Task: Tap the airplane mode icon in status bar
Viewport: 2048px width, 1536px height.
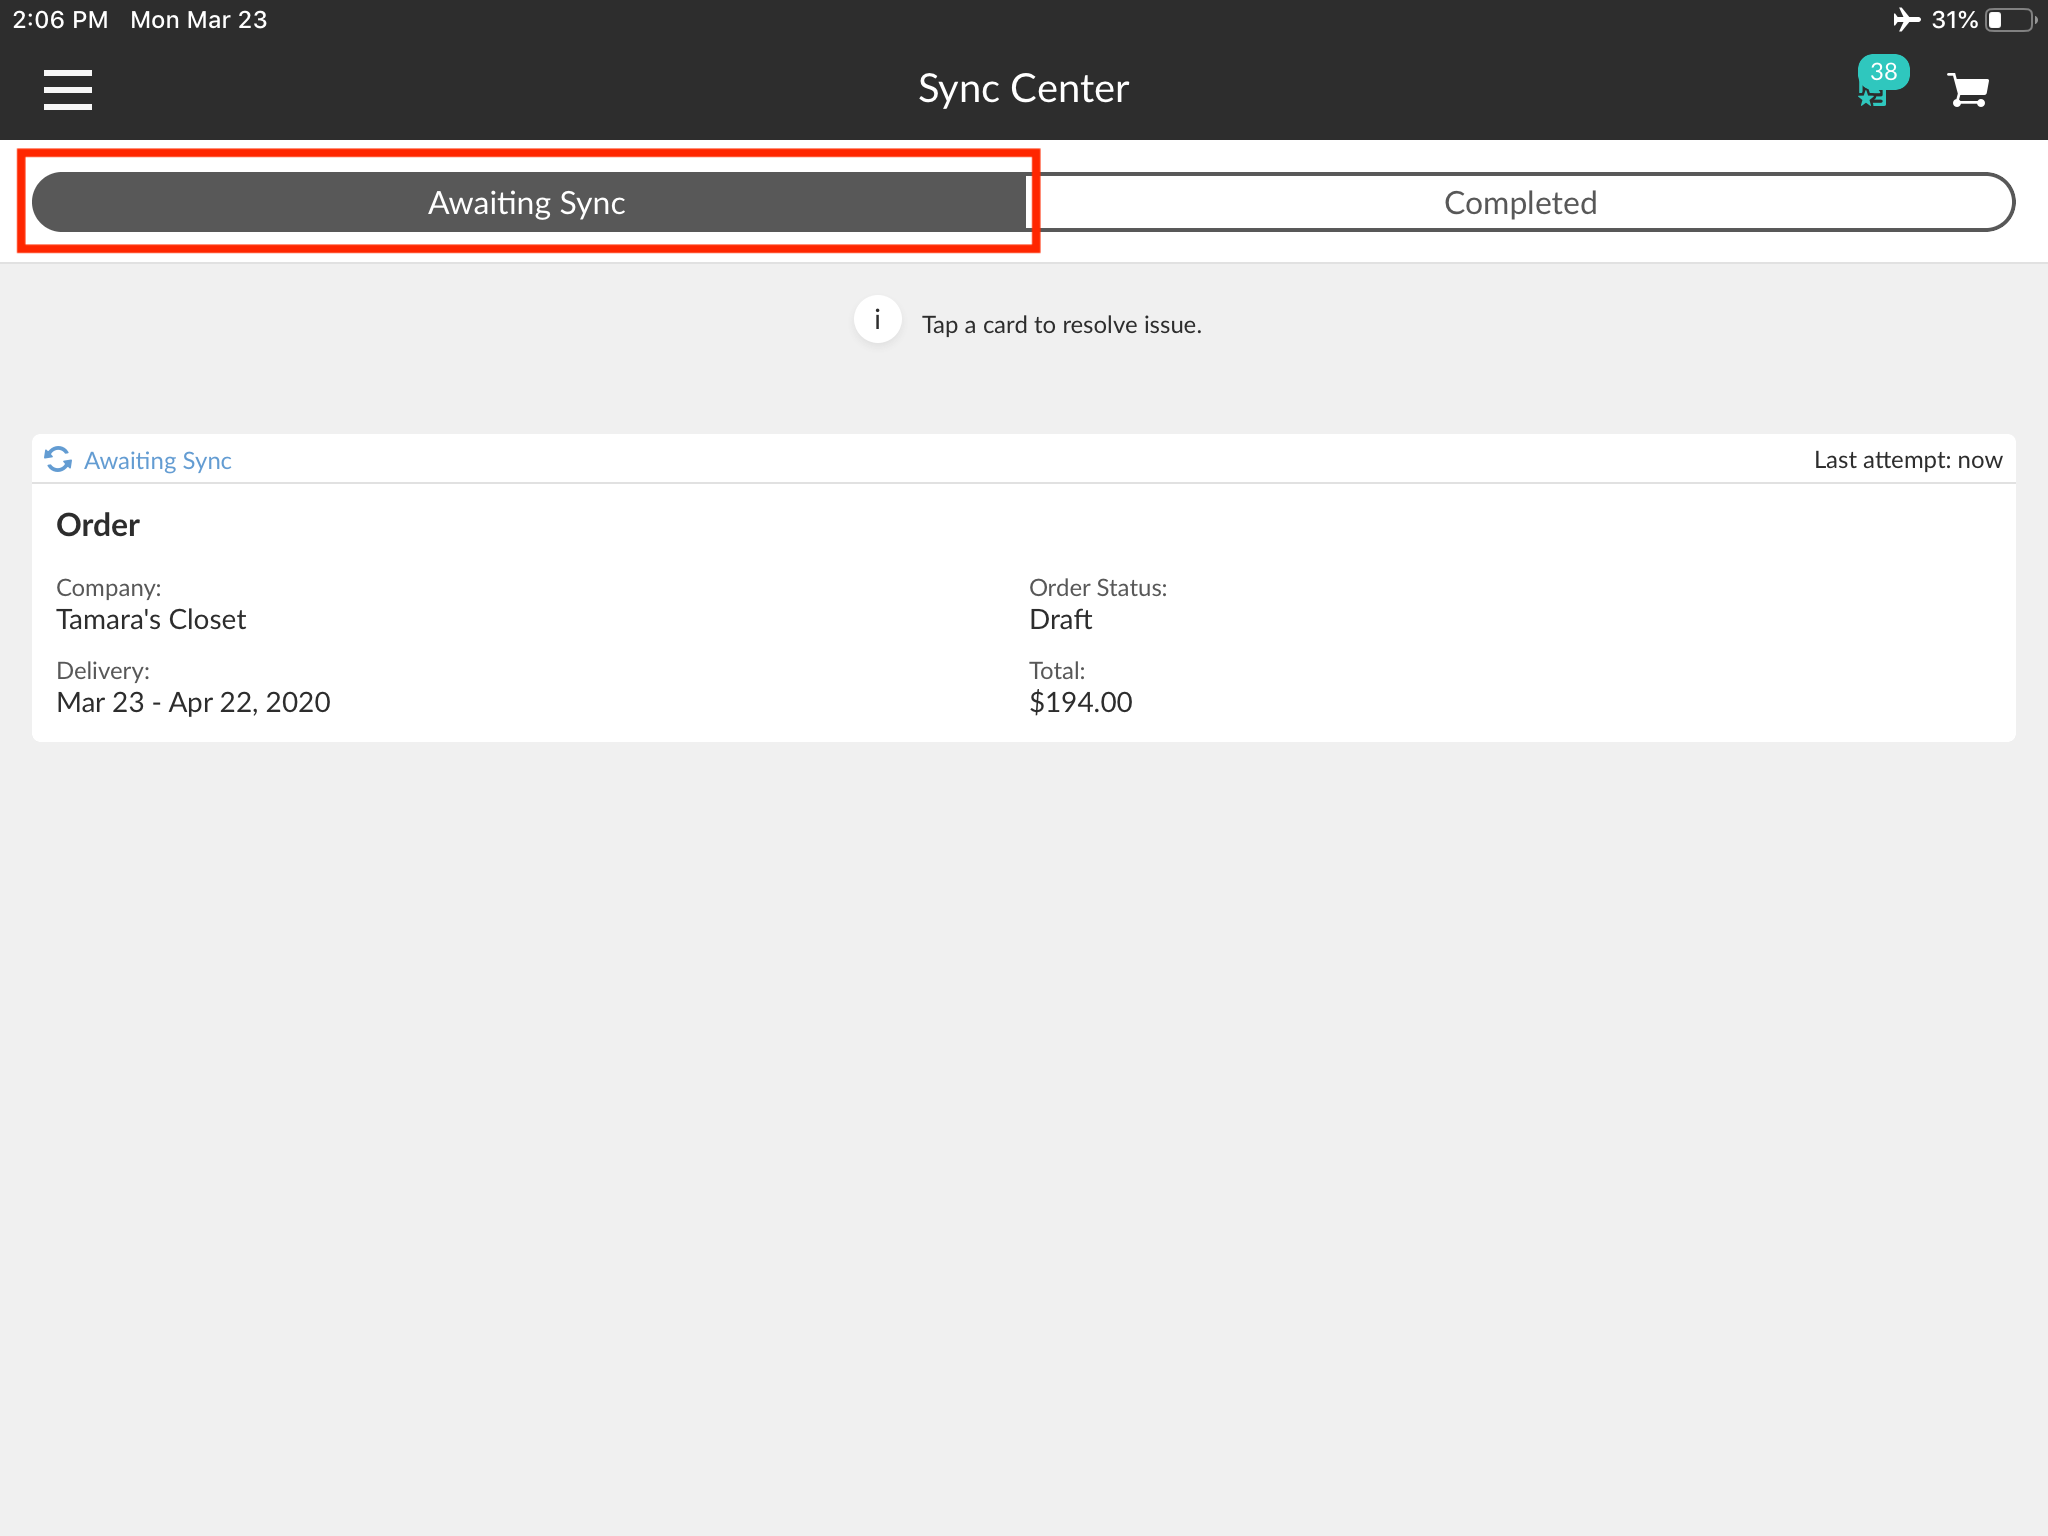Action: [x=1907, y=20]
